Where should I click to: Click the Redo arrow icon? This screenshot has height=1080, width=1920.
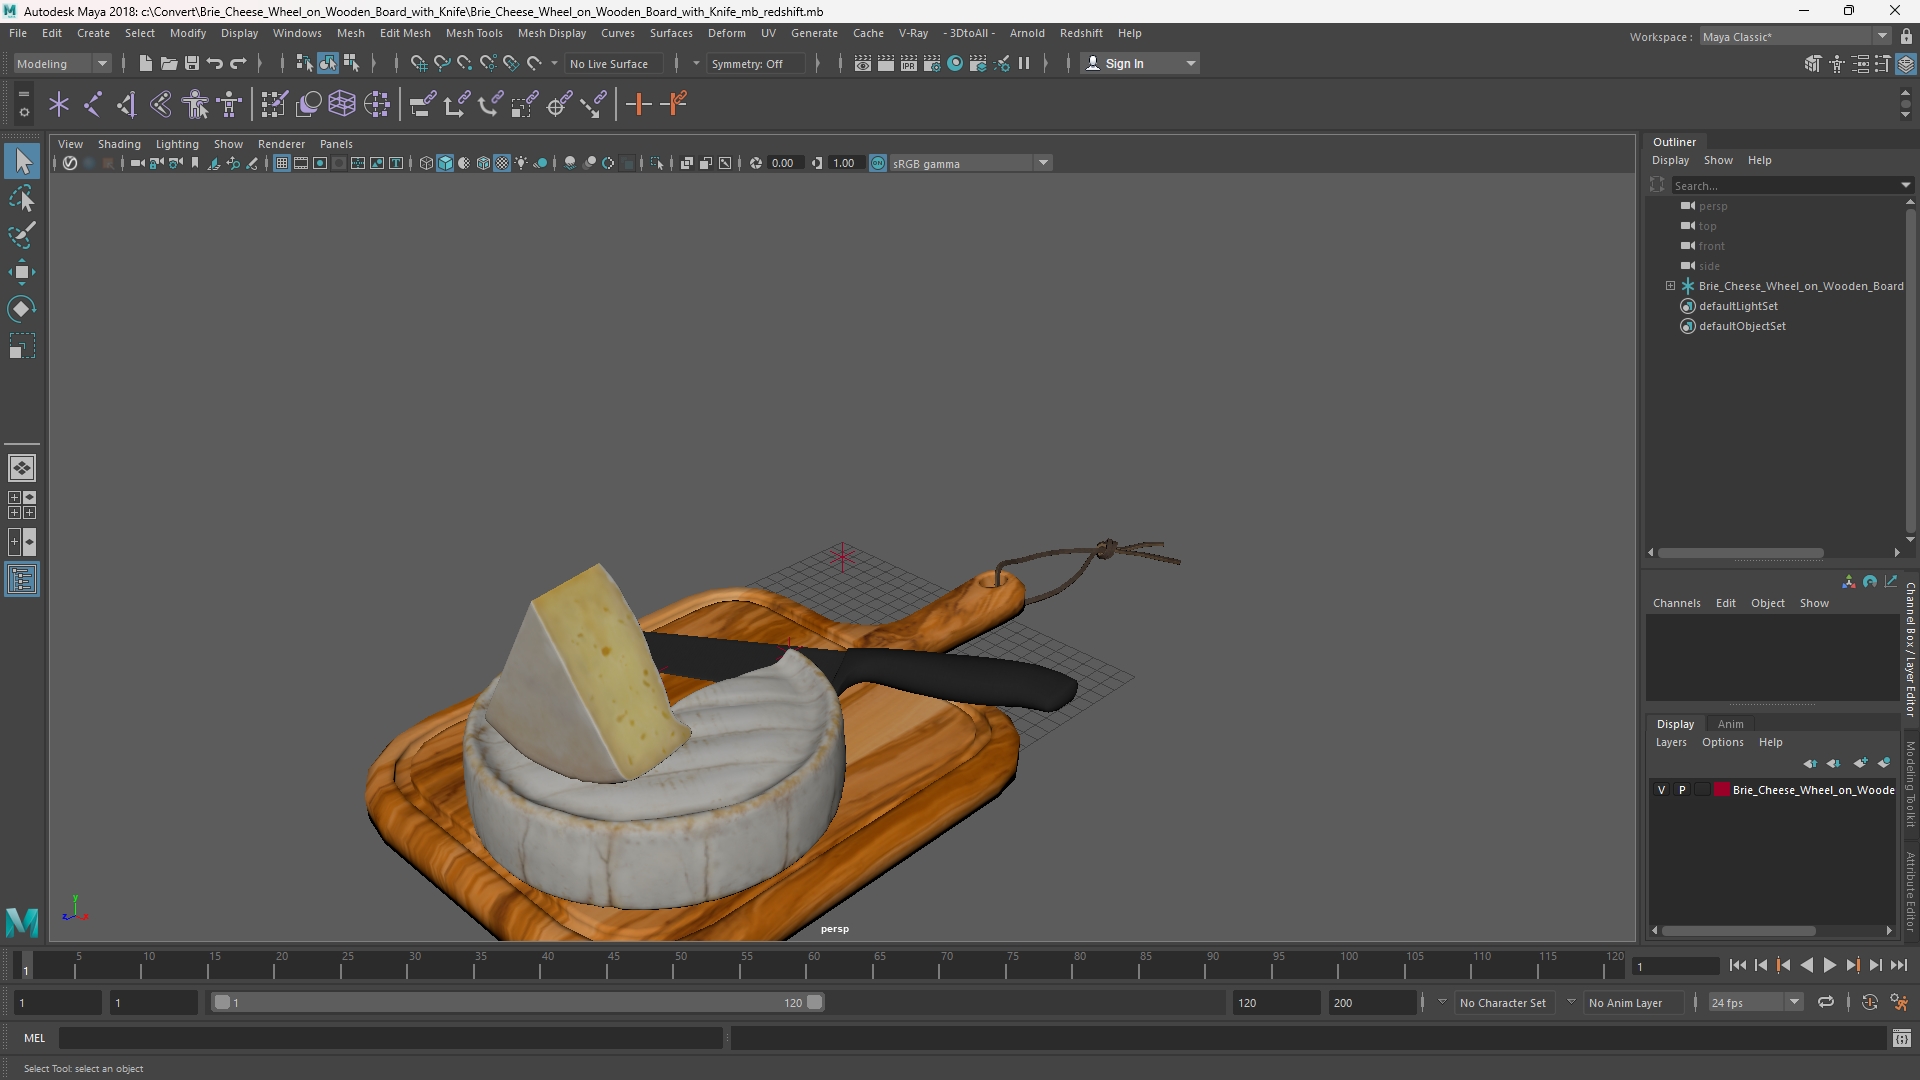(238, 63)
